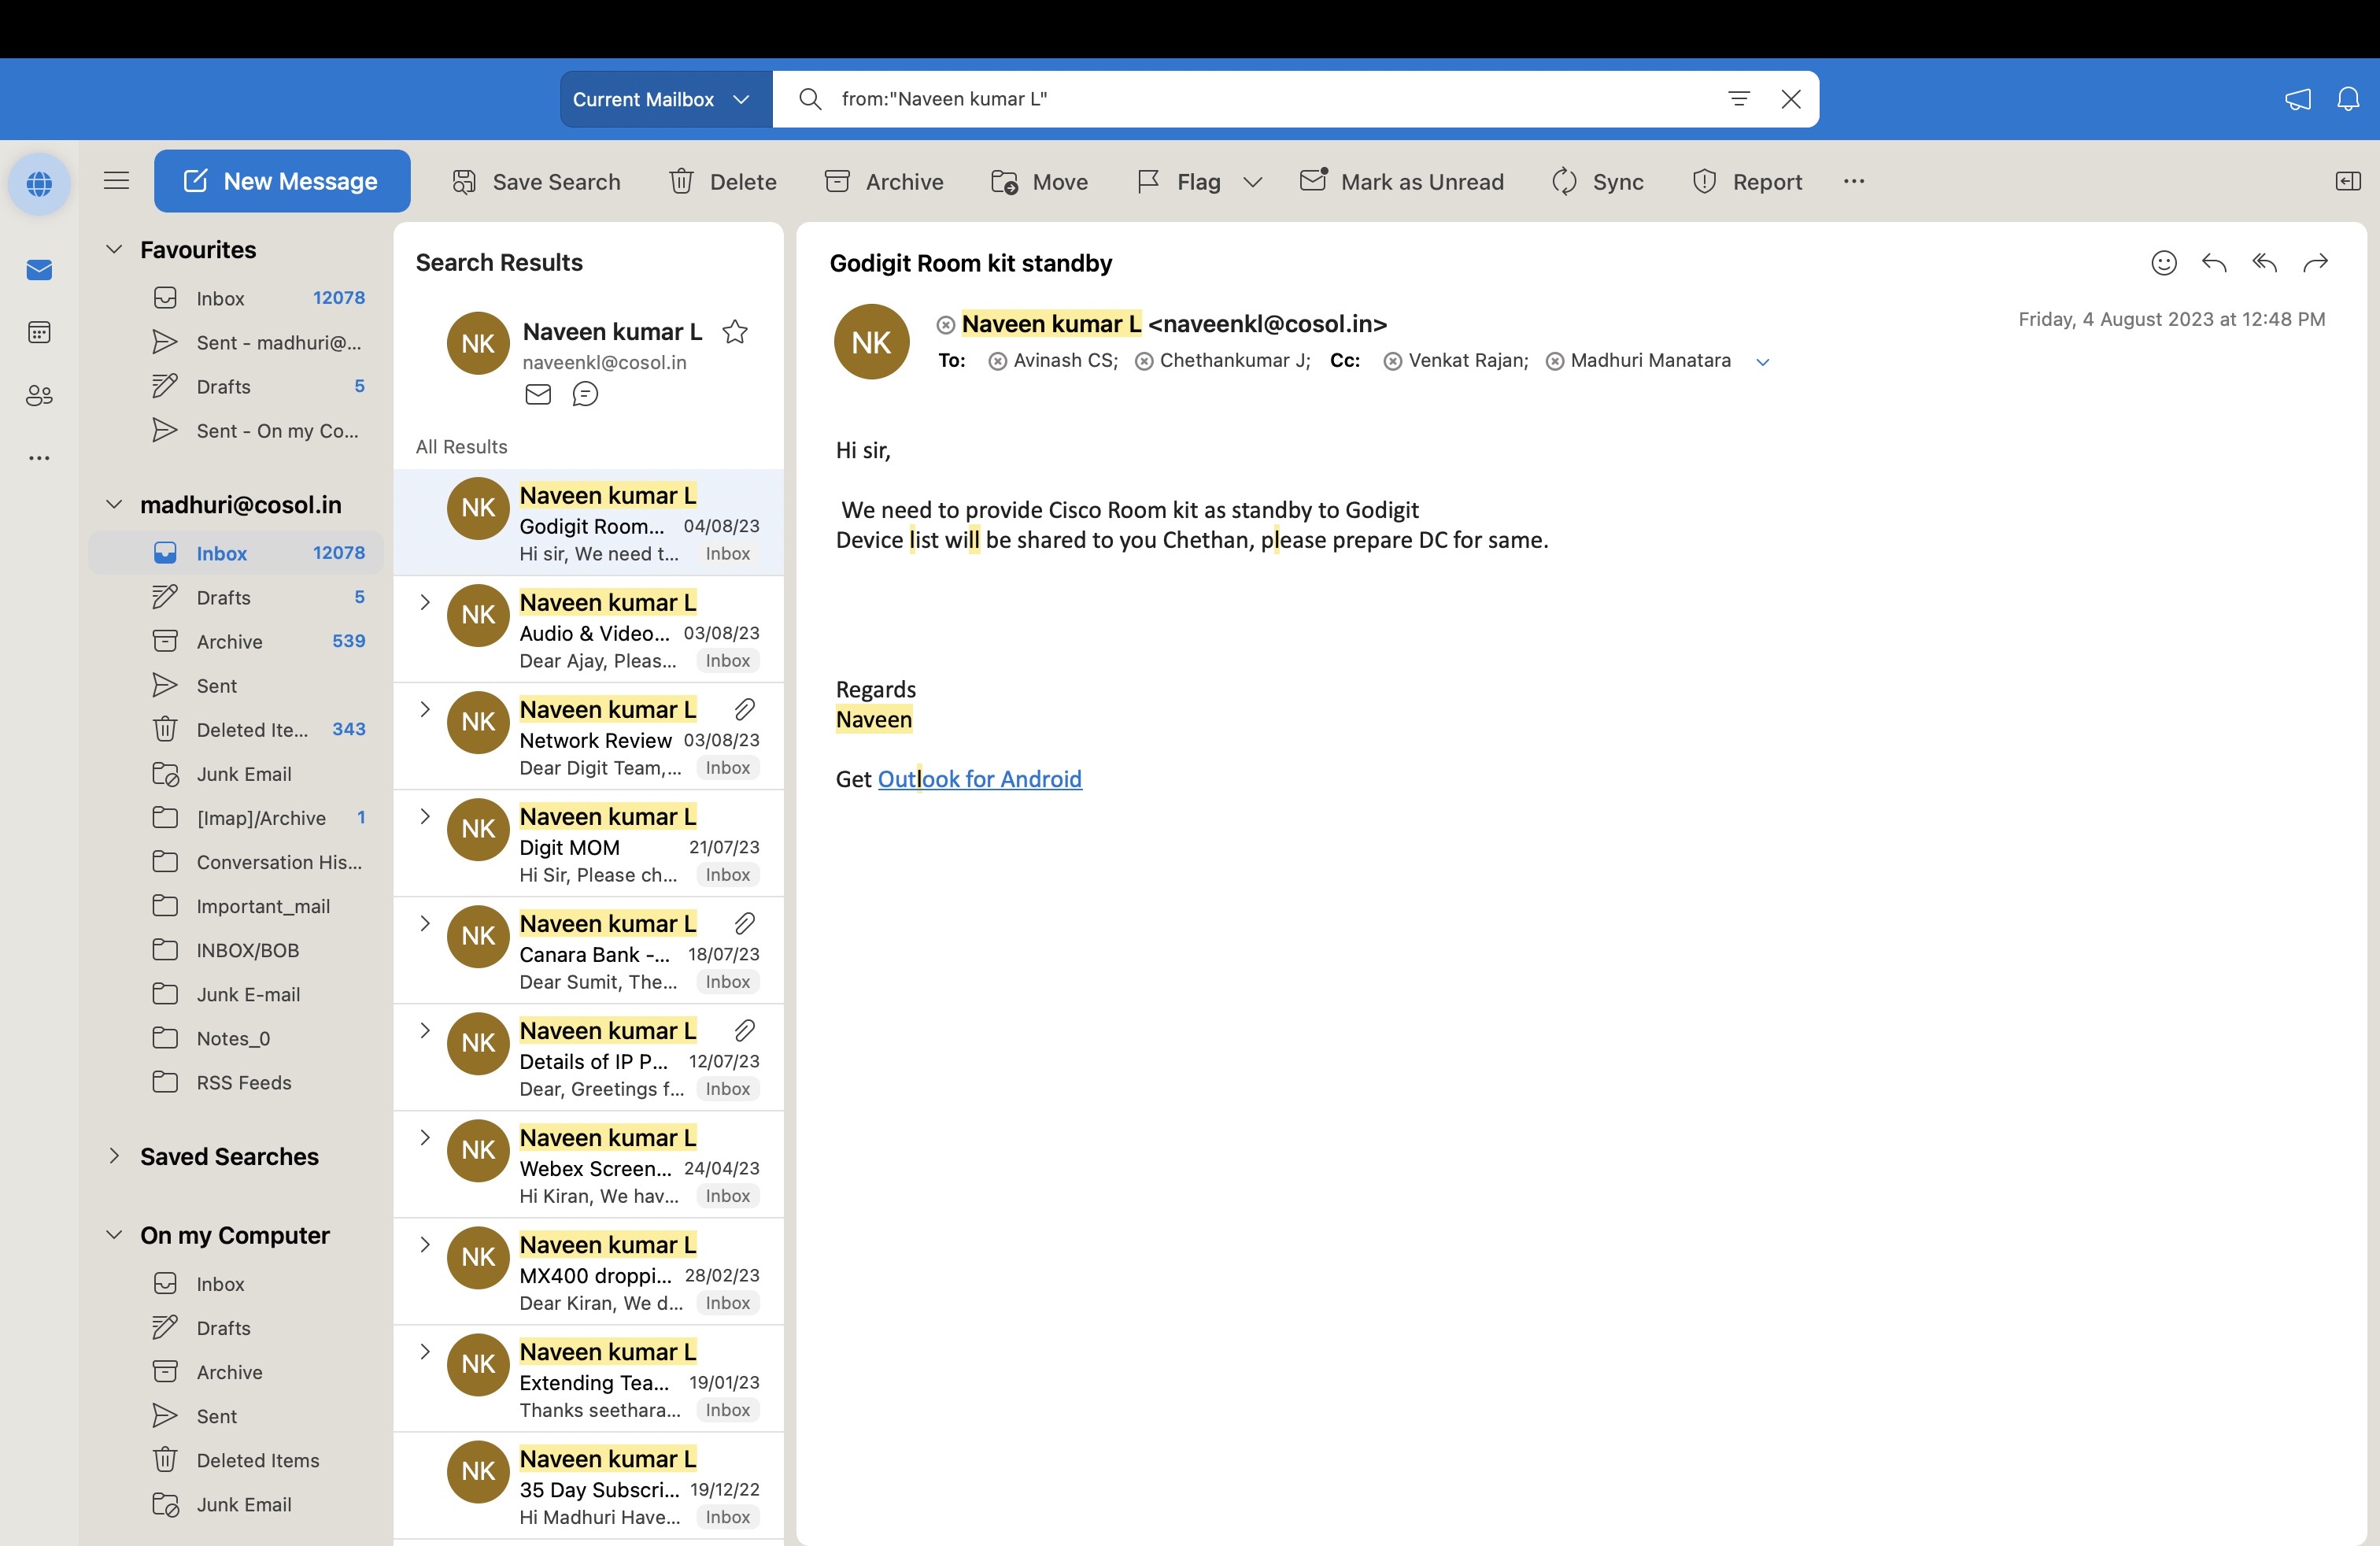Start chat with Naveen kumar L
The image size is (2380, 1546).
pyautogui.click(x=585, y=394)
